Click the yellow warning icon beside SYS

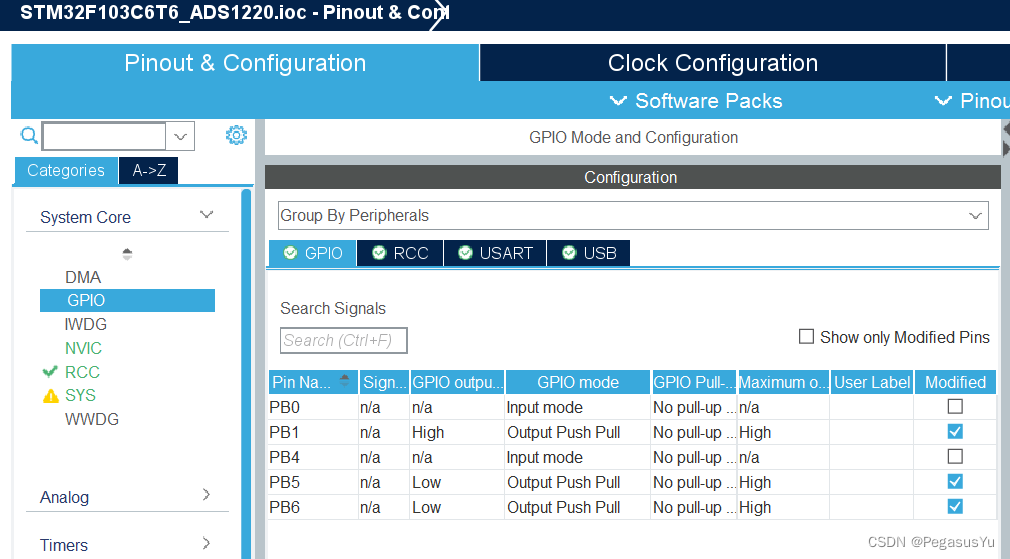[x=50, y=395]
